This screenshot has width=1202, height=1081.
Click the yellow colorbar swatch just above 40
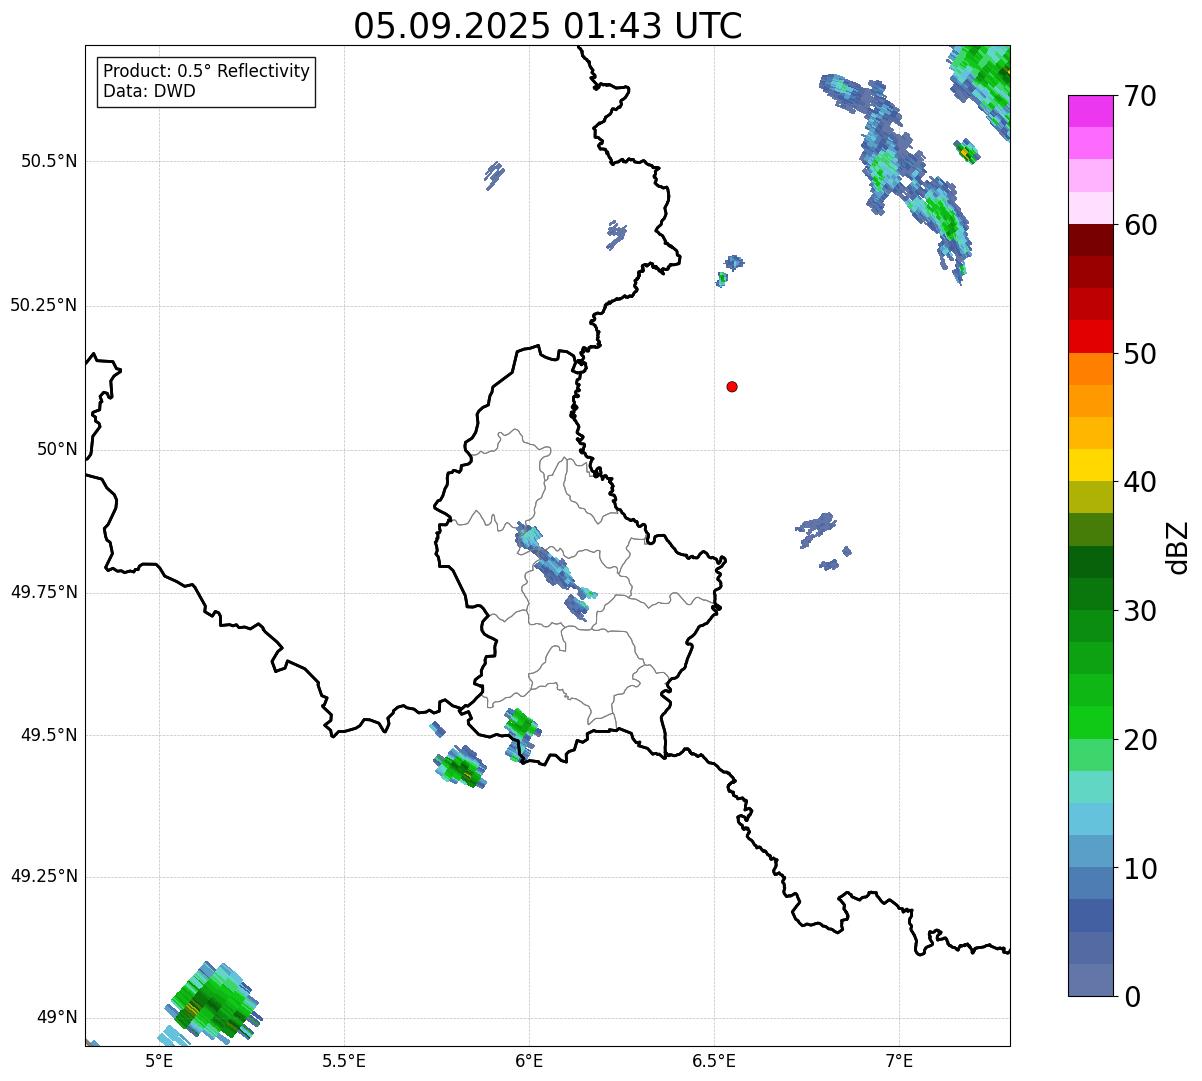click(1091, 466)
